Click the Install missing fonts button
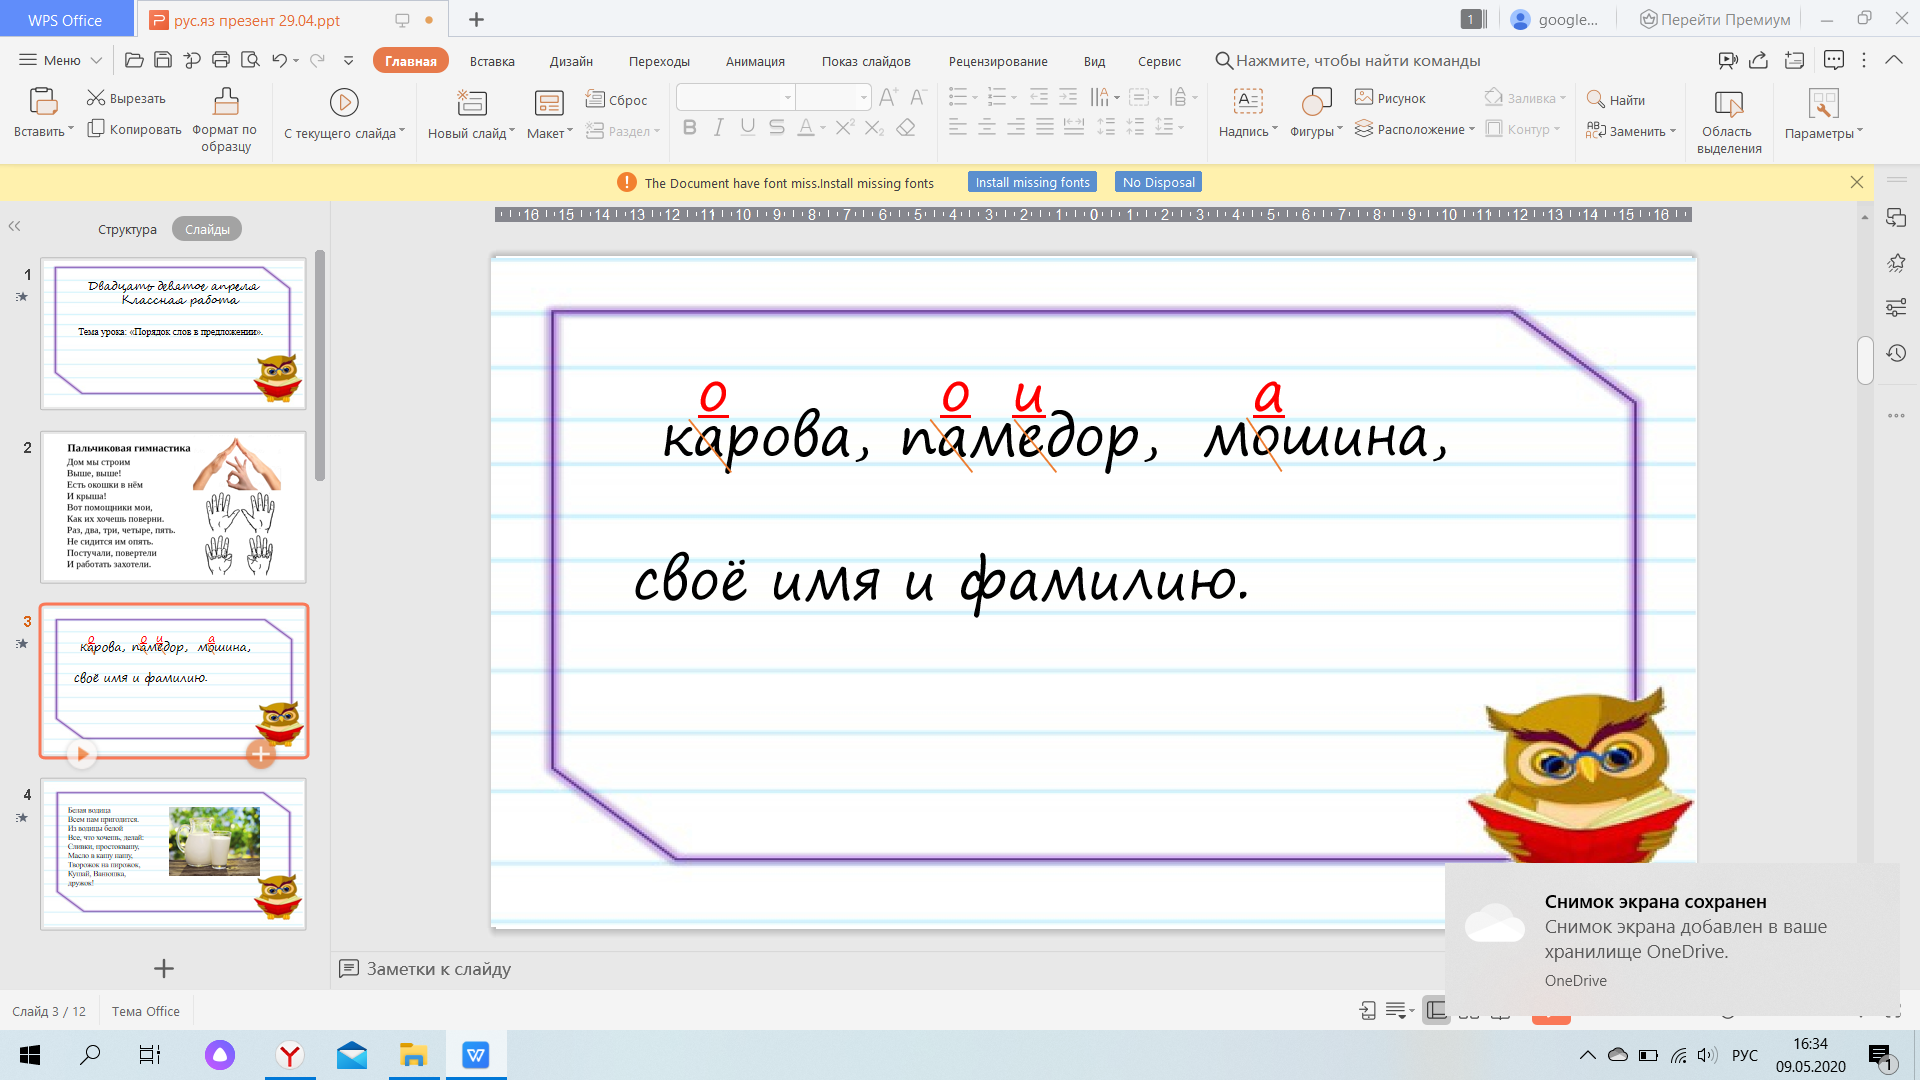The image size is (1920, 1080). tap(1034, 182)
